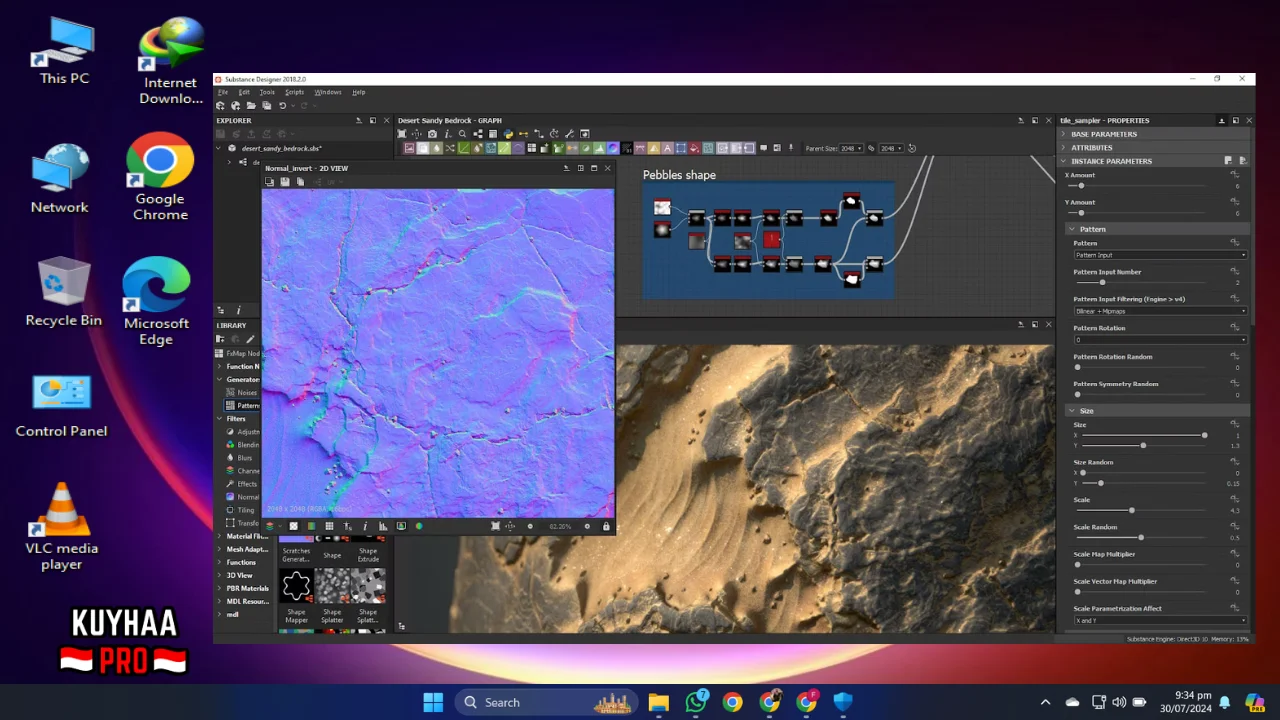Save 2D view image floppy icon

tap(285, 181)
